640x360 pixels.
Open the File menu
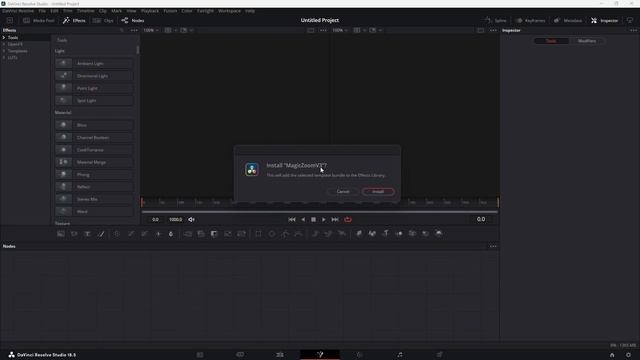[42, 11]
